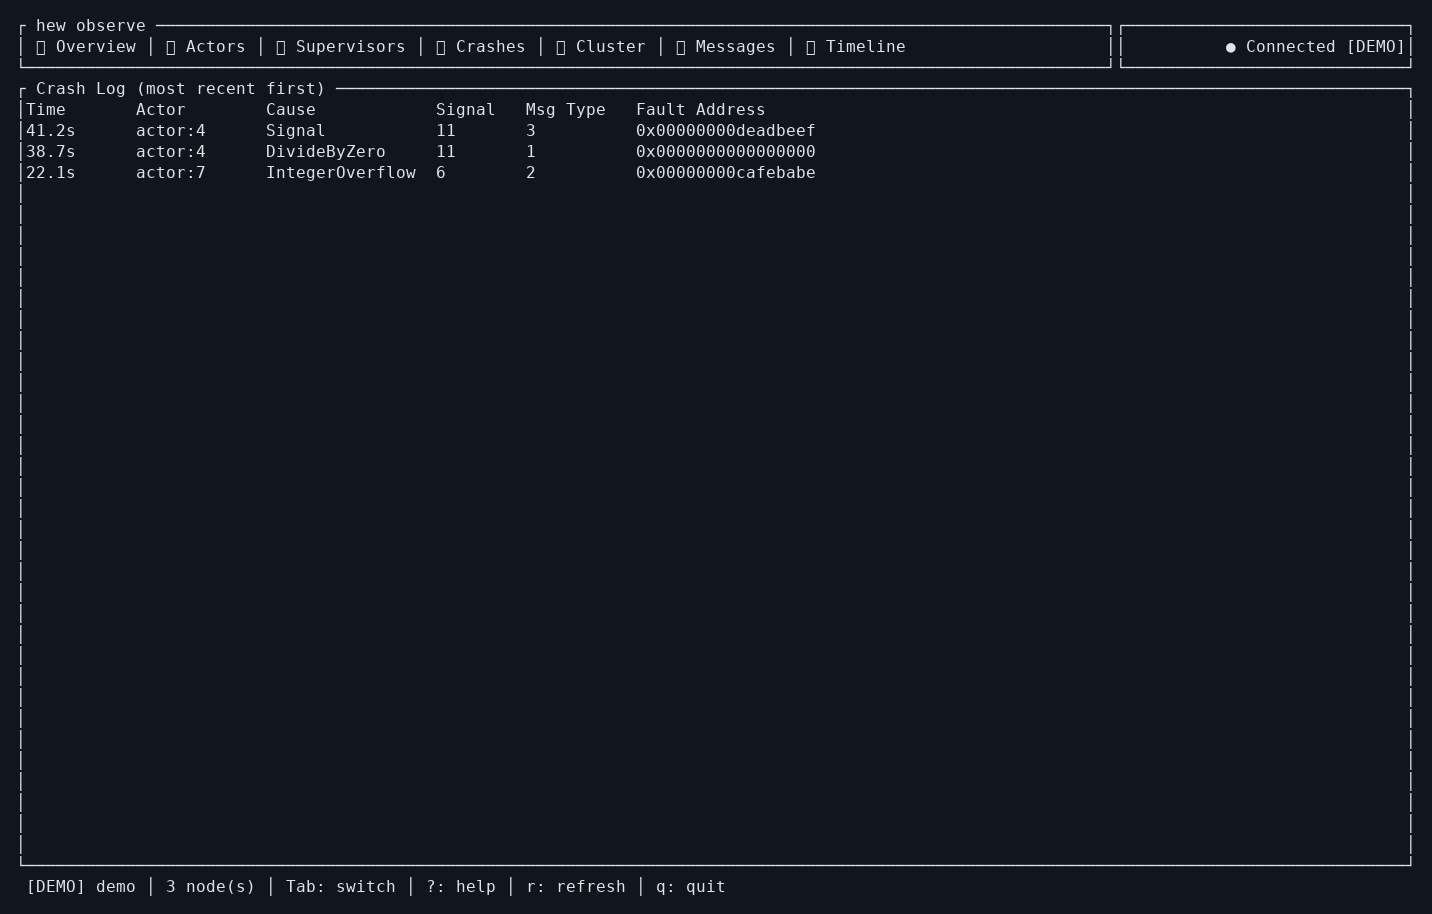Click the icon glyph beside the Timeline tab
This screenshot has width=1432, height=914.
point(811,47)
